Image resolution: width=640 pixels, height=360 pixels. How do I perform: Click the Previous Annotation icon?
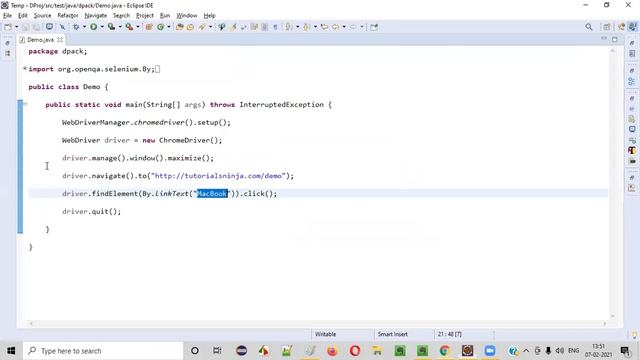coord(307,27)
